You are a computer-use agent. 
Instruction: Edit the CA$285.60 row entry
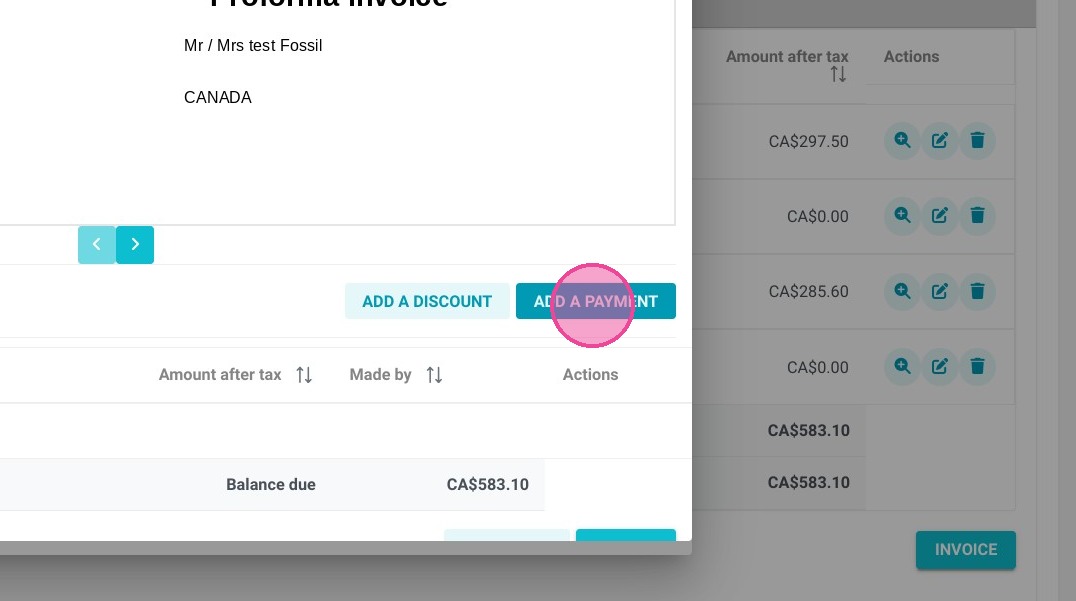click(x=939, y=291)
